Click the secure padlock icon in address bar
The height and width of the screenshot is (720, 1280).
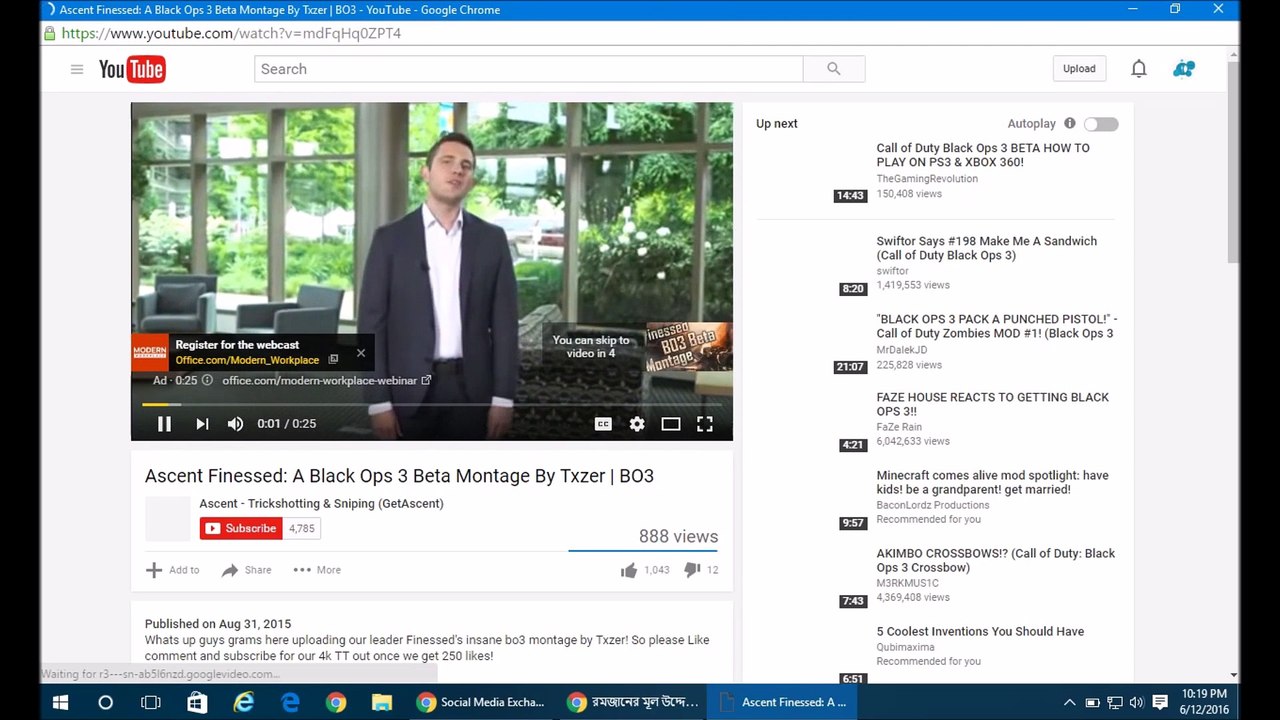(x=49, y=33)
